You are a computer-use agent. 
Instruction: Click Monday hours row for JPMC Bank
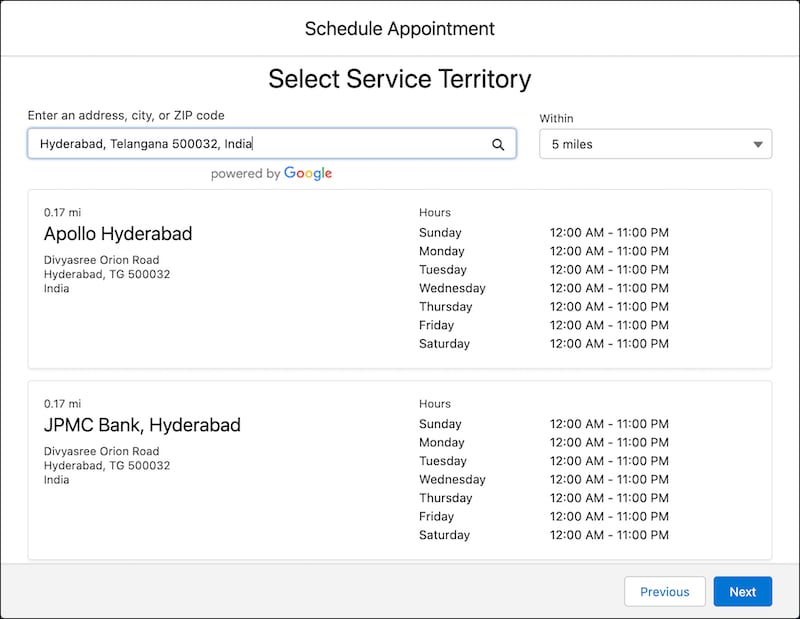point(544,442)
